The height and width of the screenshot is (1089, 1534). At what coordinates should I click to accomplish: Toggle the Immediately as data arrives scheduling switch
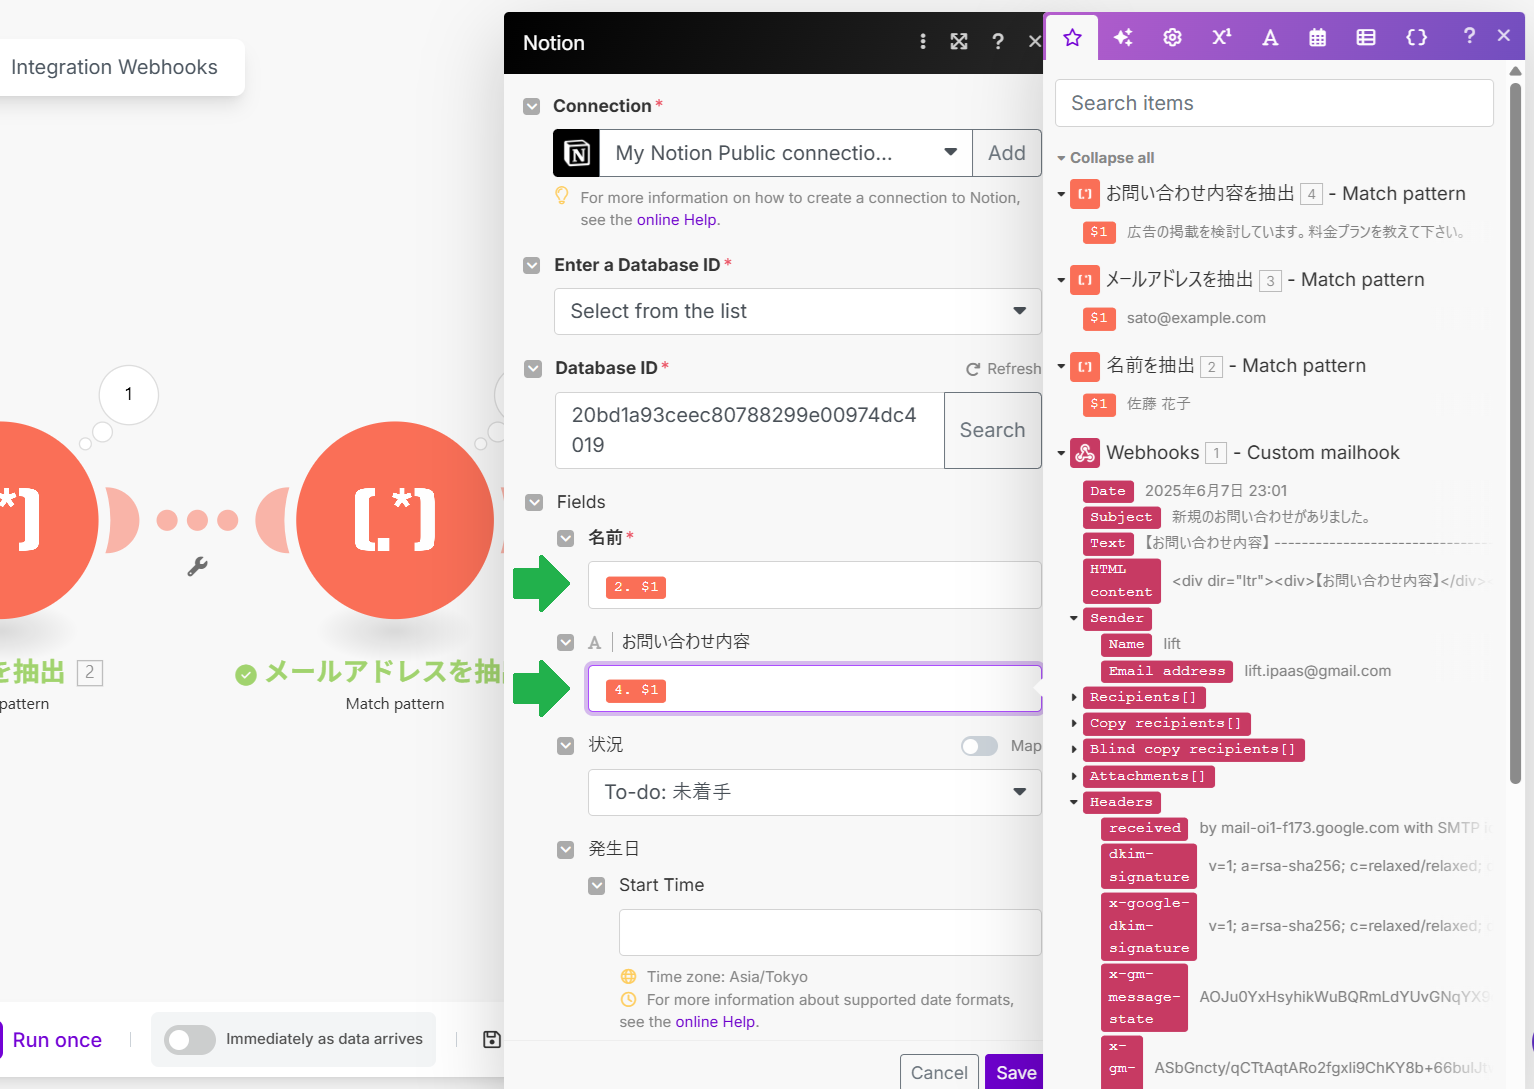pyautogui.click(x=190, y=1040)
